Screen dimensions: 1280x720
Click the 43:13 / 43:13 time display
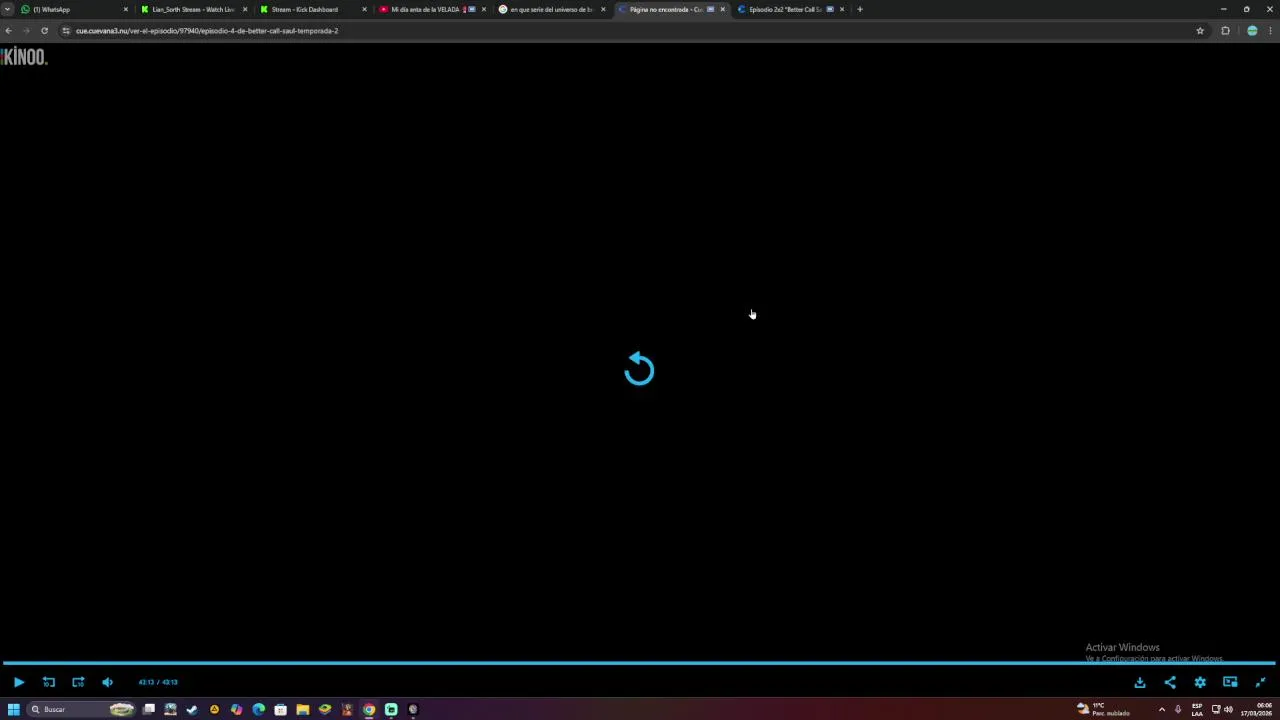click(158, 682)
